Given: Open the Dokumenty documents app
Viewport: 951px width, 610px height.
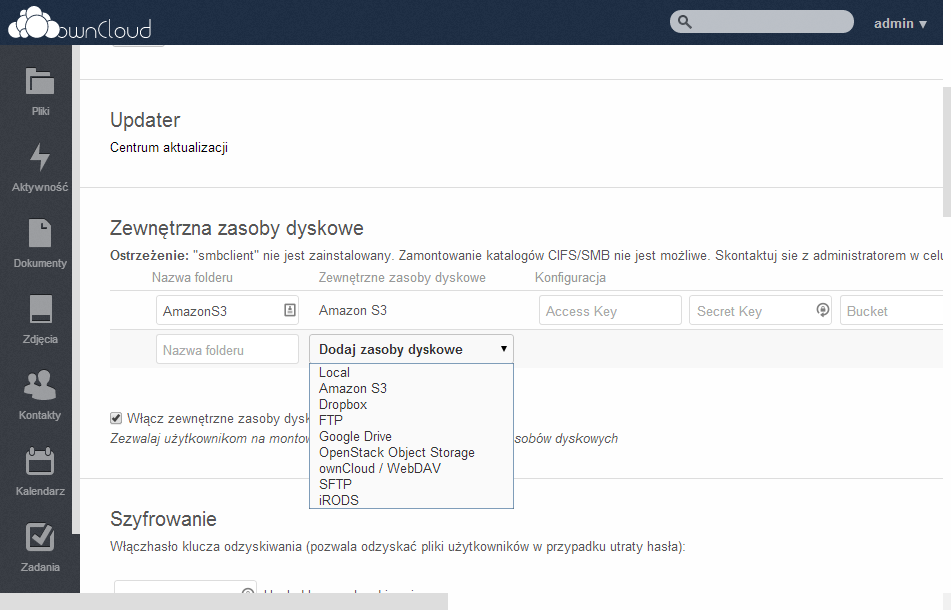Looking at the screenshot, I should (x=40, y=243).
